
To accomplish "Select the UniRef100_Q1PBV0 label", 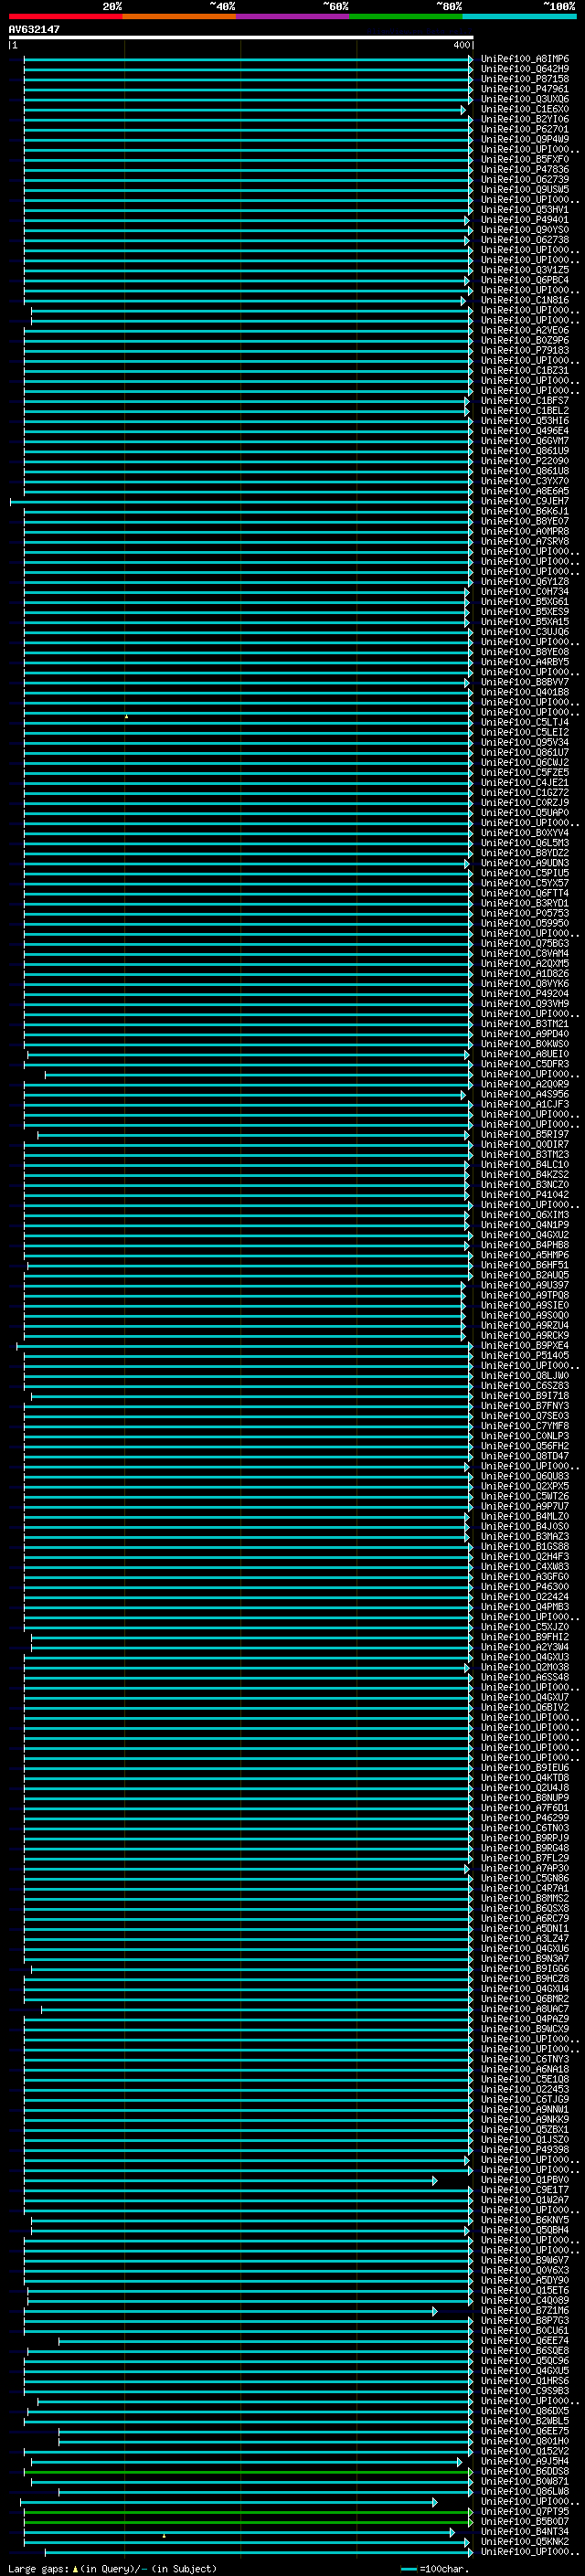I will 524,2180.
